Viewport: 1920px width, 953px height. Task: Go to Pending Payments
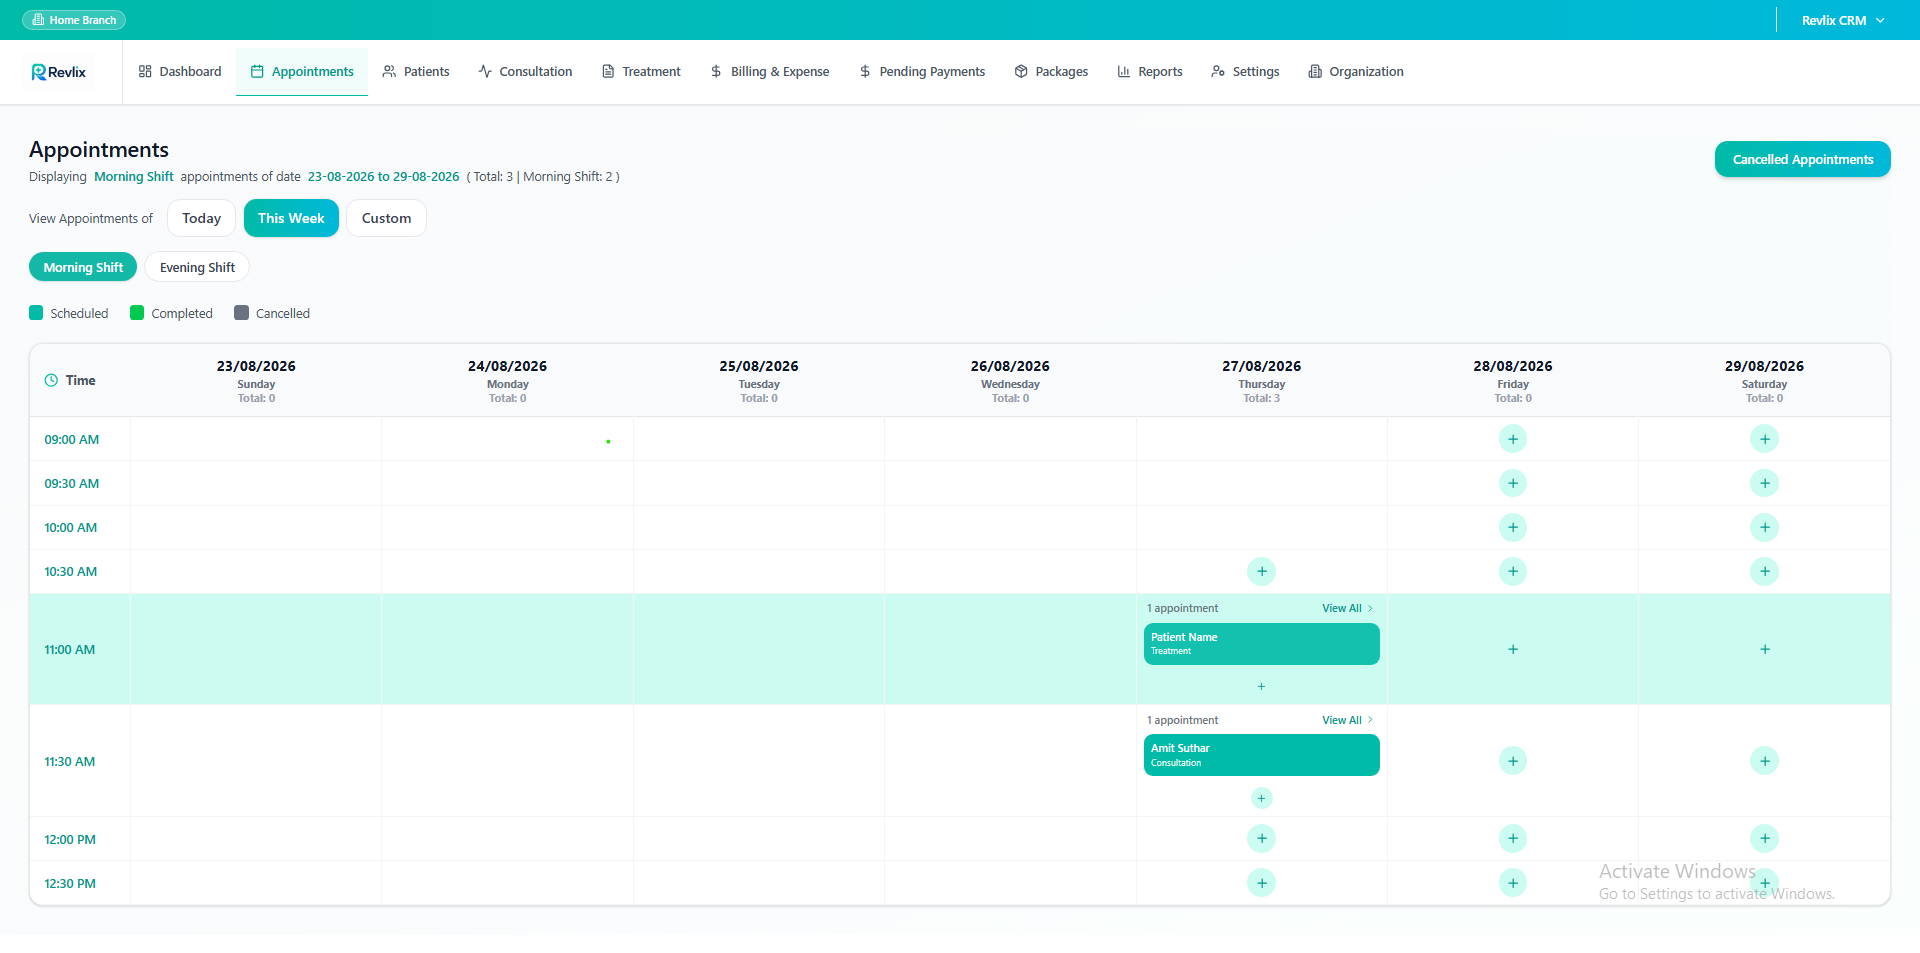(922, 72)
